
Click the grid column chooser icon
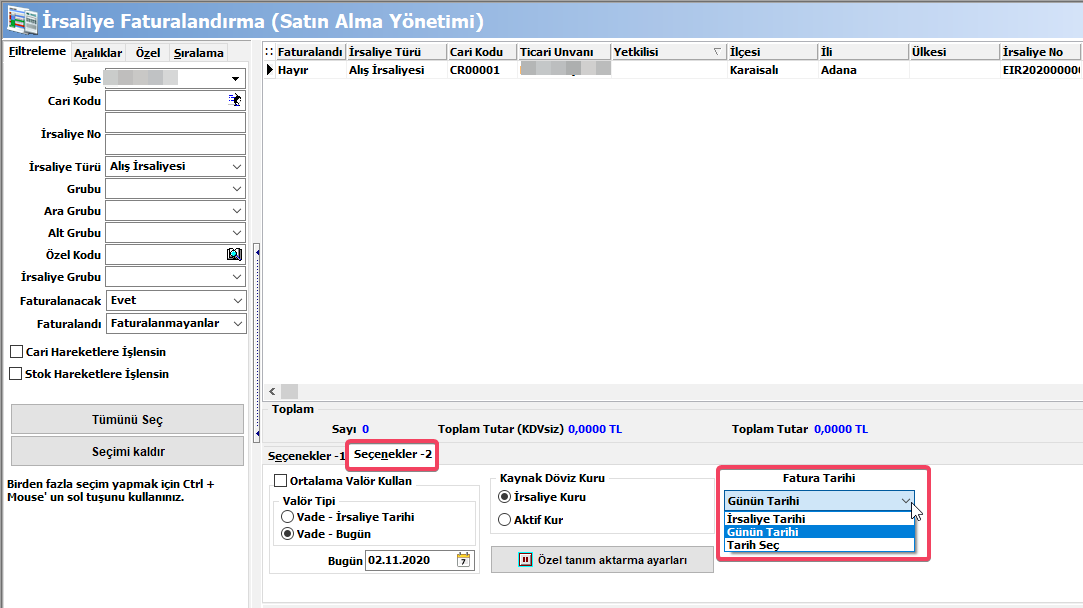[269, 52]
